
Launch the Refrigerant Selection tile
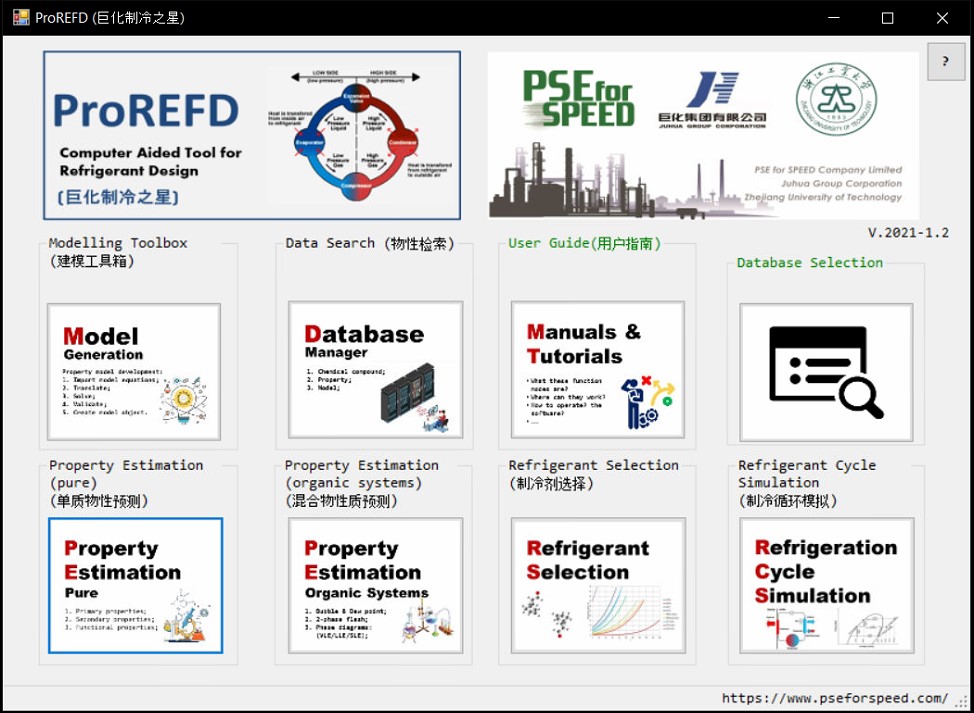pyautogui.click(x=599, y=586)
